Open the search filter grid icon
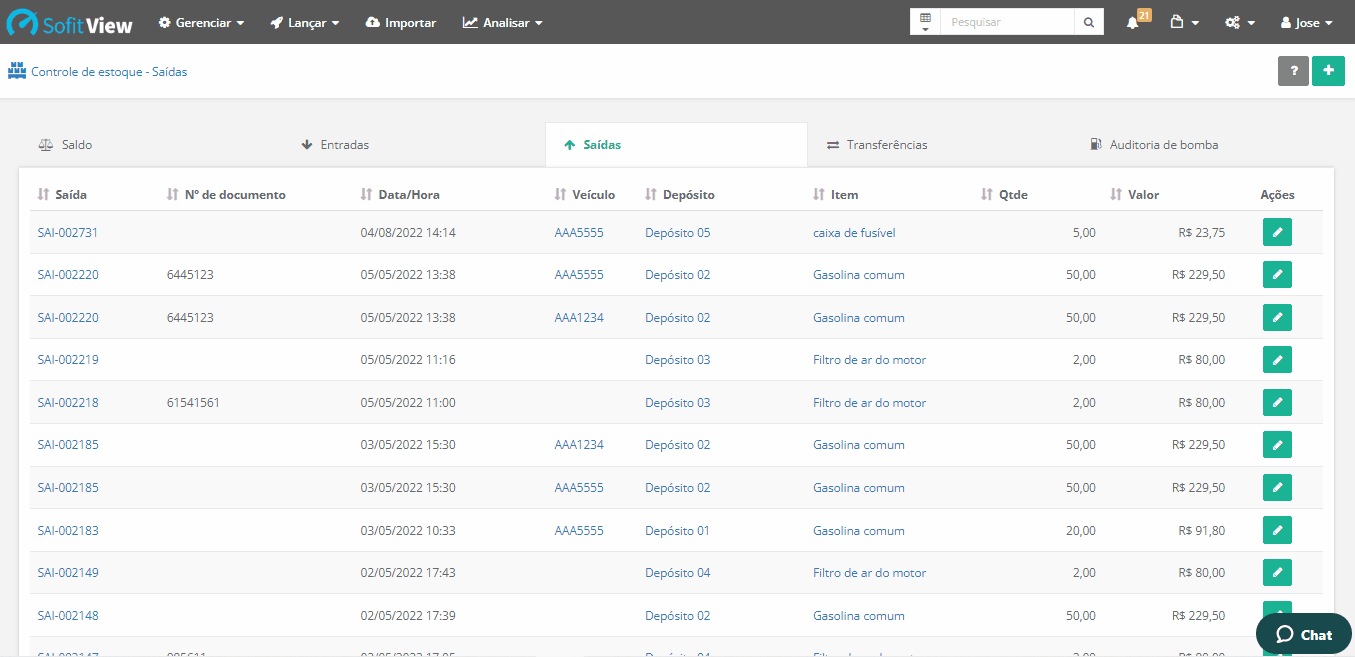The width and height of the screenshot is (1355, 657). [925, 22]
